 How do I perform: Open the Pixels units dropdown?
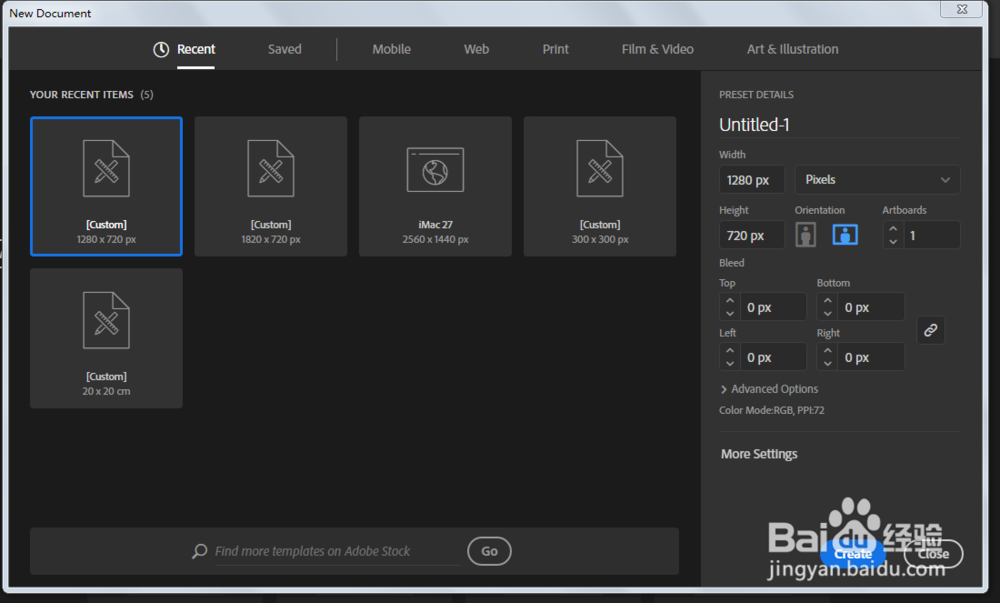point(878,180)
